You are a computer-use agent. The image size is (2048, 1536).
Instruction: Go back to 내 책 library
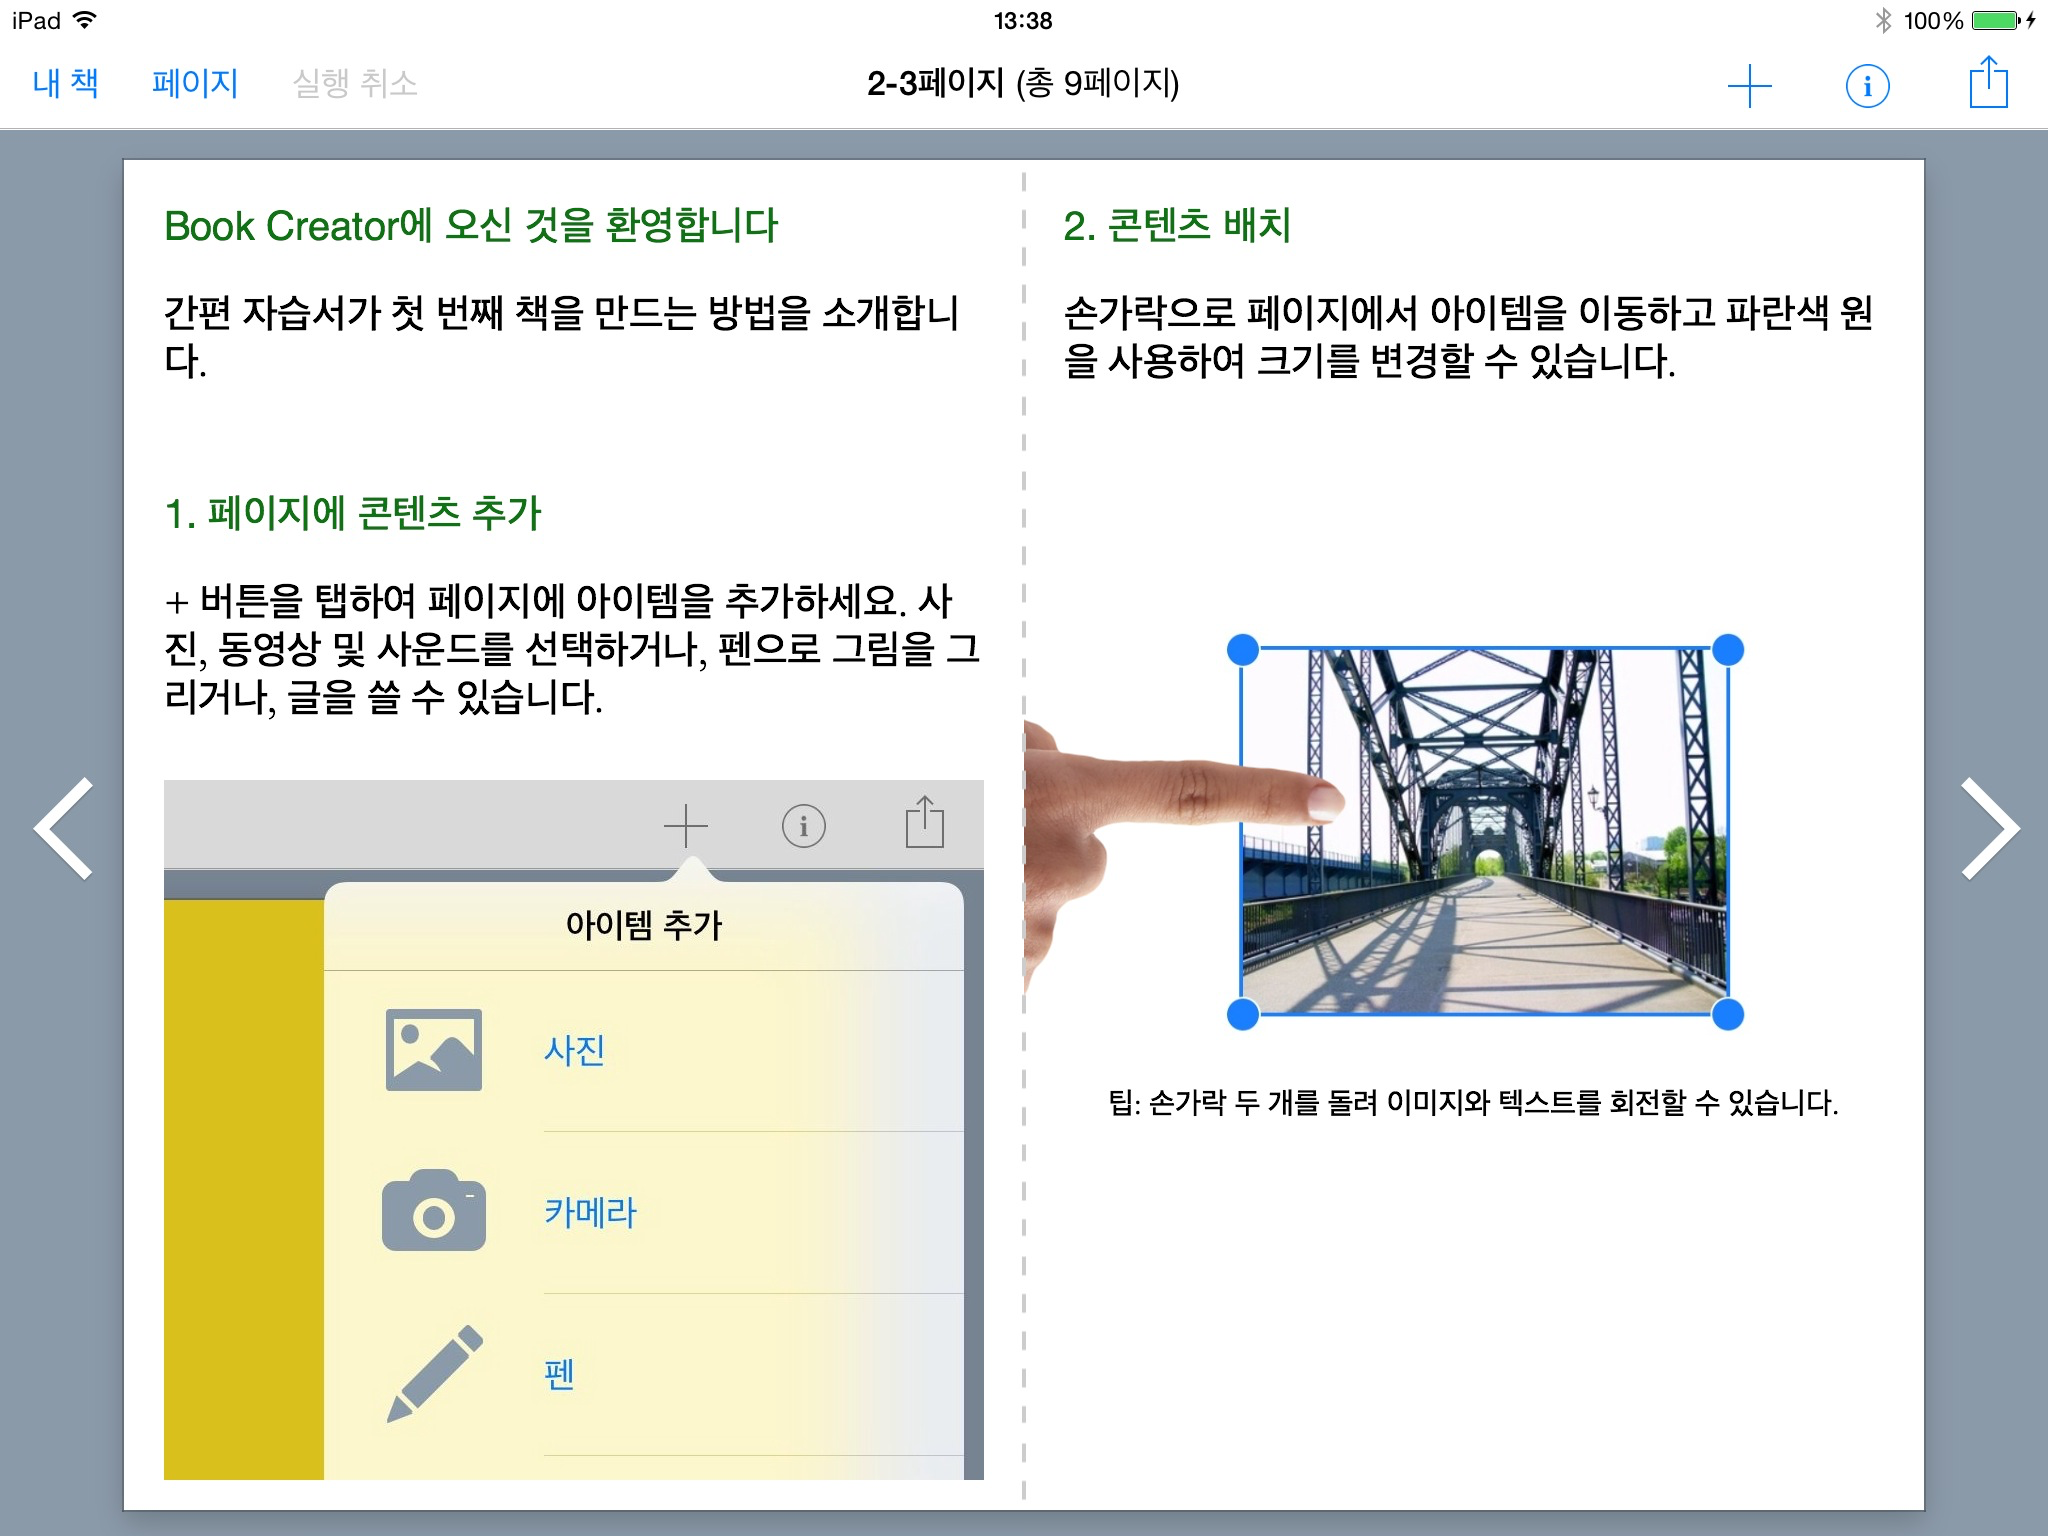point(65,83)
